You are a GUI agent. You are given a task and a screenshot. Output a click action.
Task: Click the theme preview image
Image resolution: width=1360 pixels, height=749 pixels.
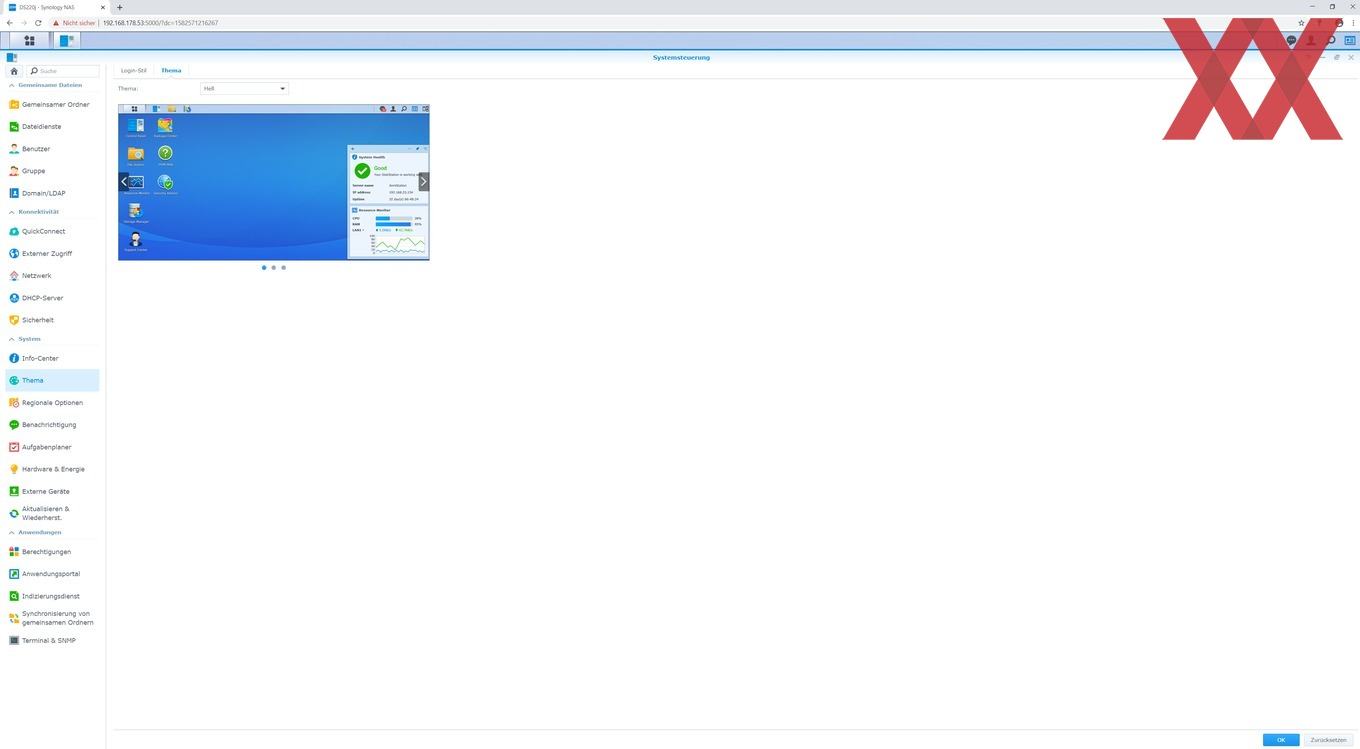[x=274, y=182]
